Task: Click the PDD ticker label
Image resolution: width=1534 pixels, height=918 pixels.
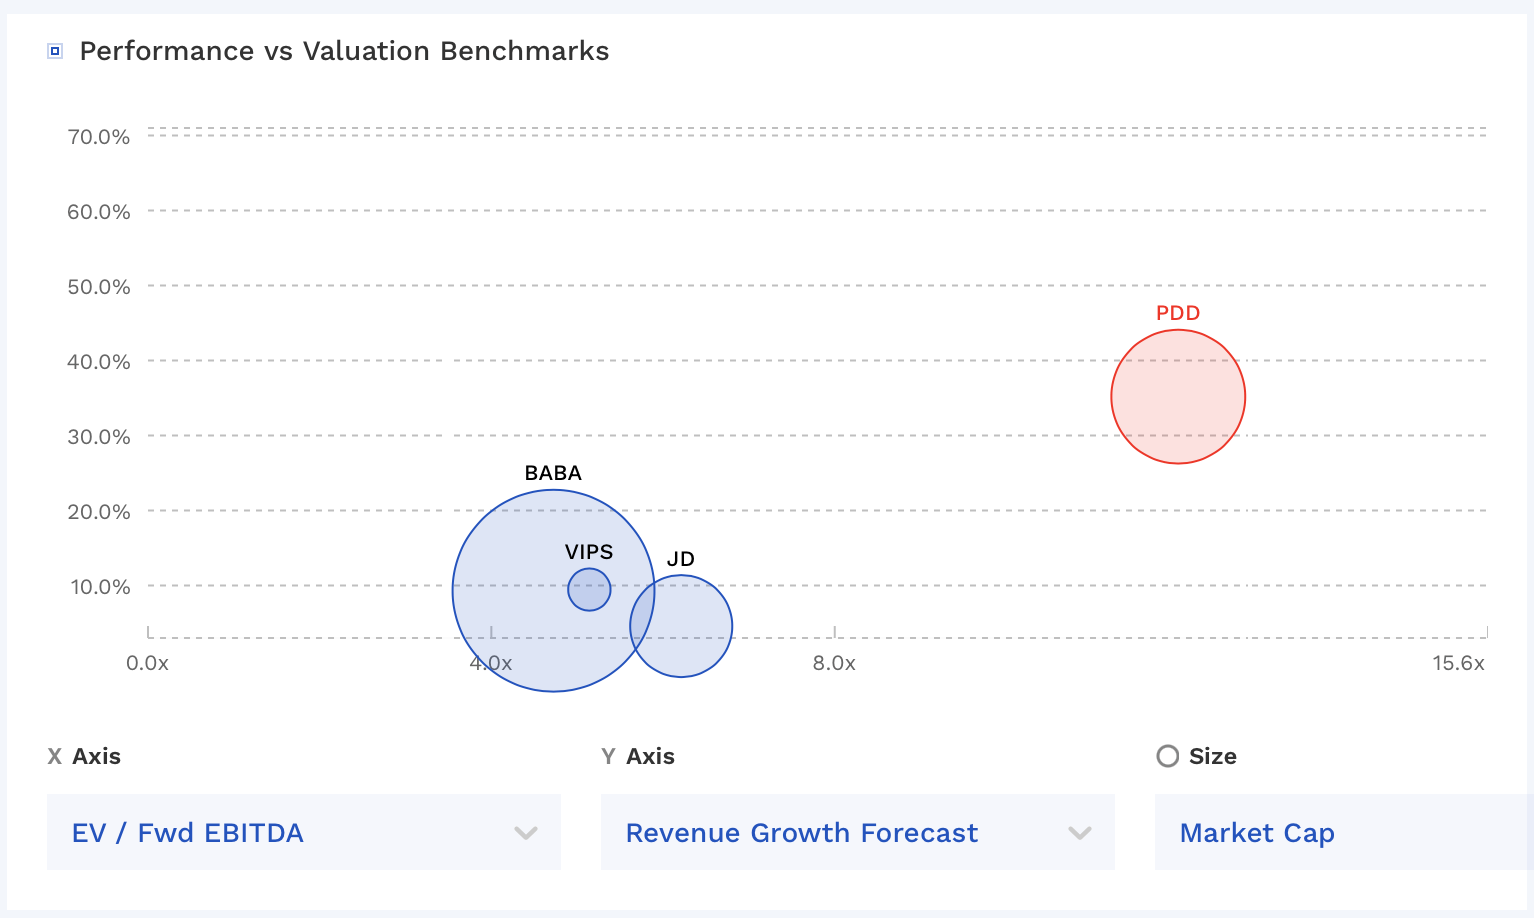Action: pos(1178,313)
